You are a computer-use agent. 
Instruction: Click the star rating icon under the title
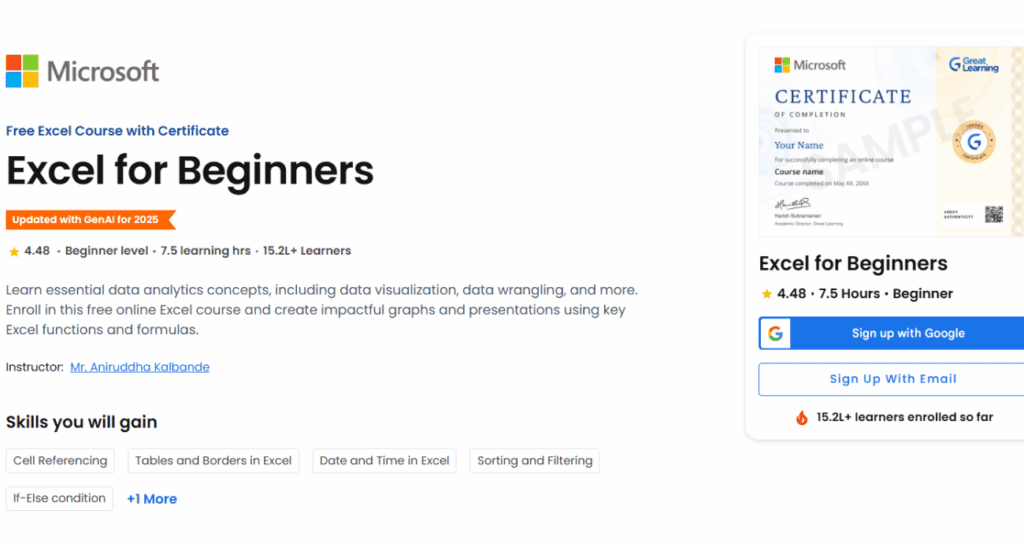(x=14, y=251)
